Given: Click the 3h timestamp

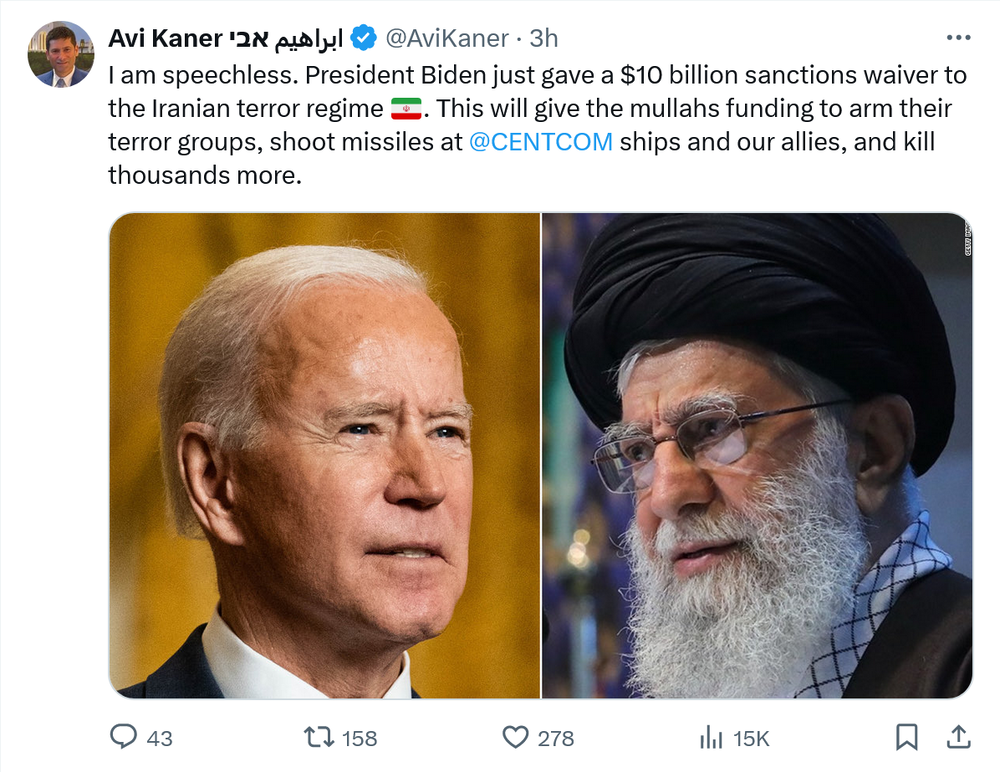Looking at the screenshot, I should pos(543,39).
